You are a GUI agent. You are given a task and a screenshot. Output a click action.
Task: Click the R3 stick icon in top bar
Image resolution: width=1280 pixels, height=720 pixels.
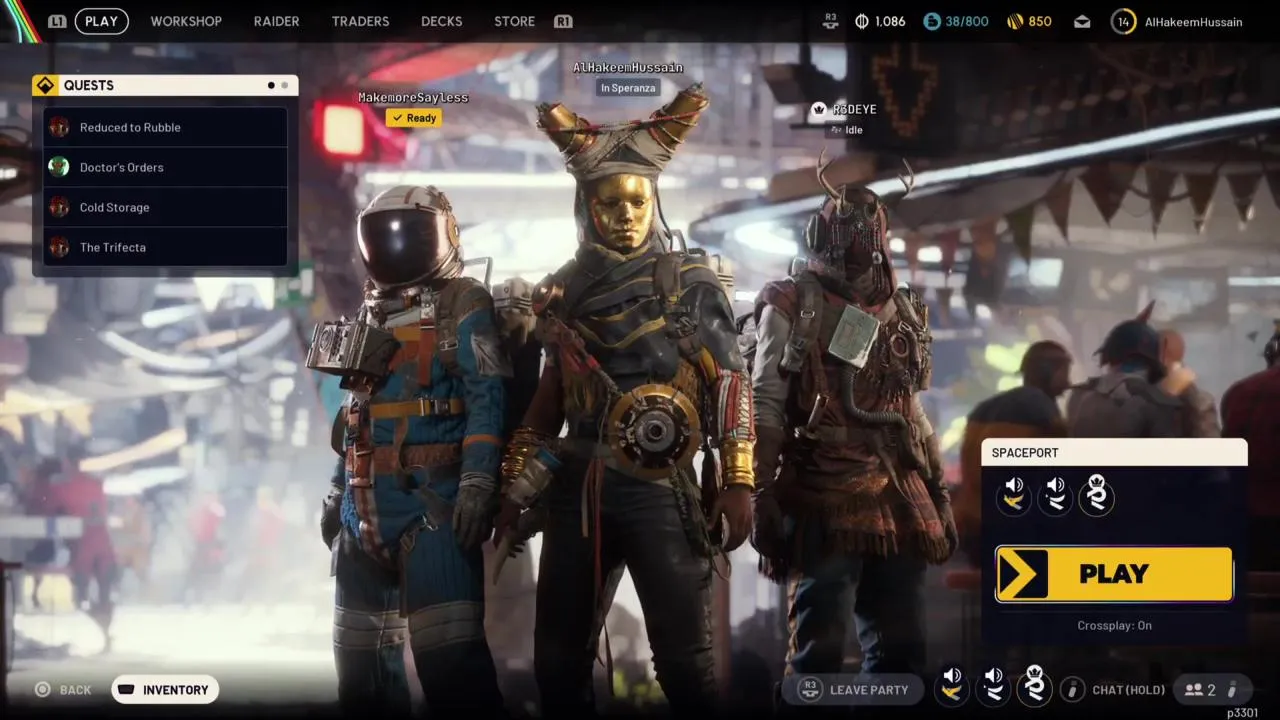(x=831, y=20)
